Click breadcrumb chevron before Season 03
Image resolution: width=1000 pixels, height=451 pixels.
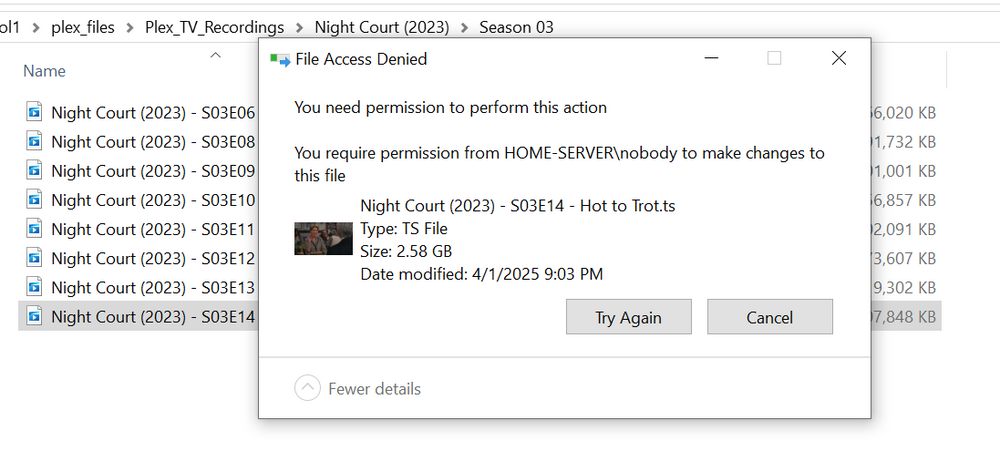coord(464,27)
